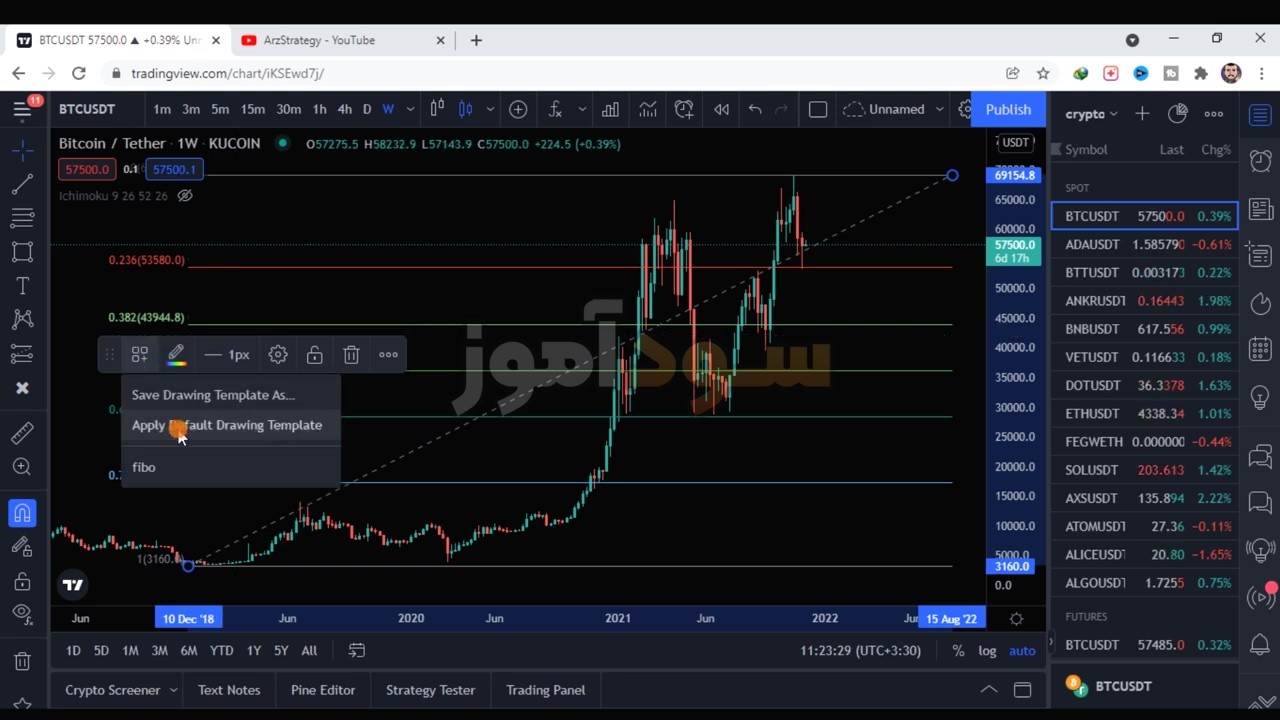Select the zoom in tool
The image size is (1280, 720).
[22, 467]
